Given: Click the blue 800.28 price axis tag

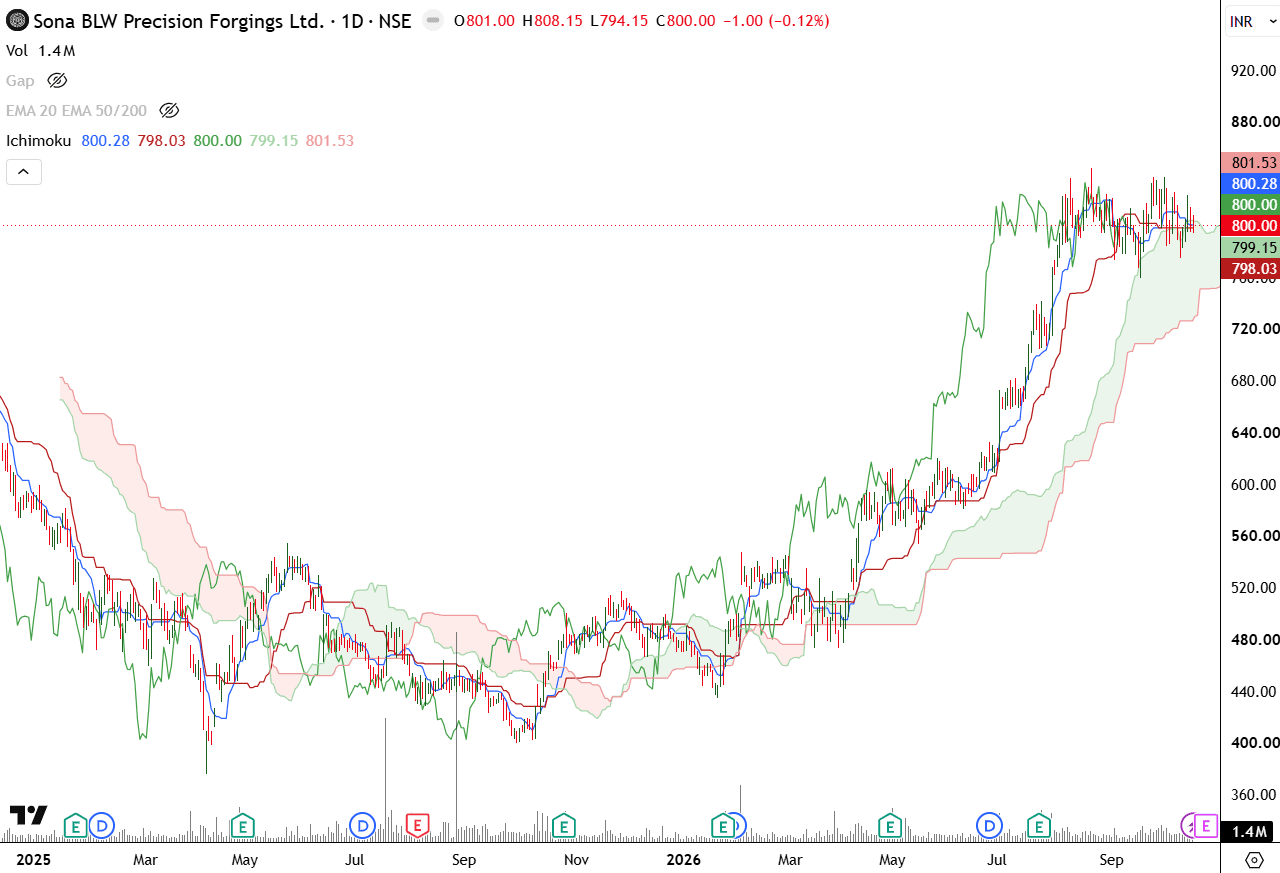Looking at the screenshot, I should (1251, 183).
